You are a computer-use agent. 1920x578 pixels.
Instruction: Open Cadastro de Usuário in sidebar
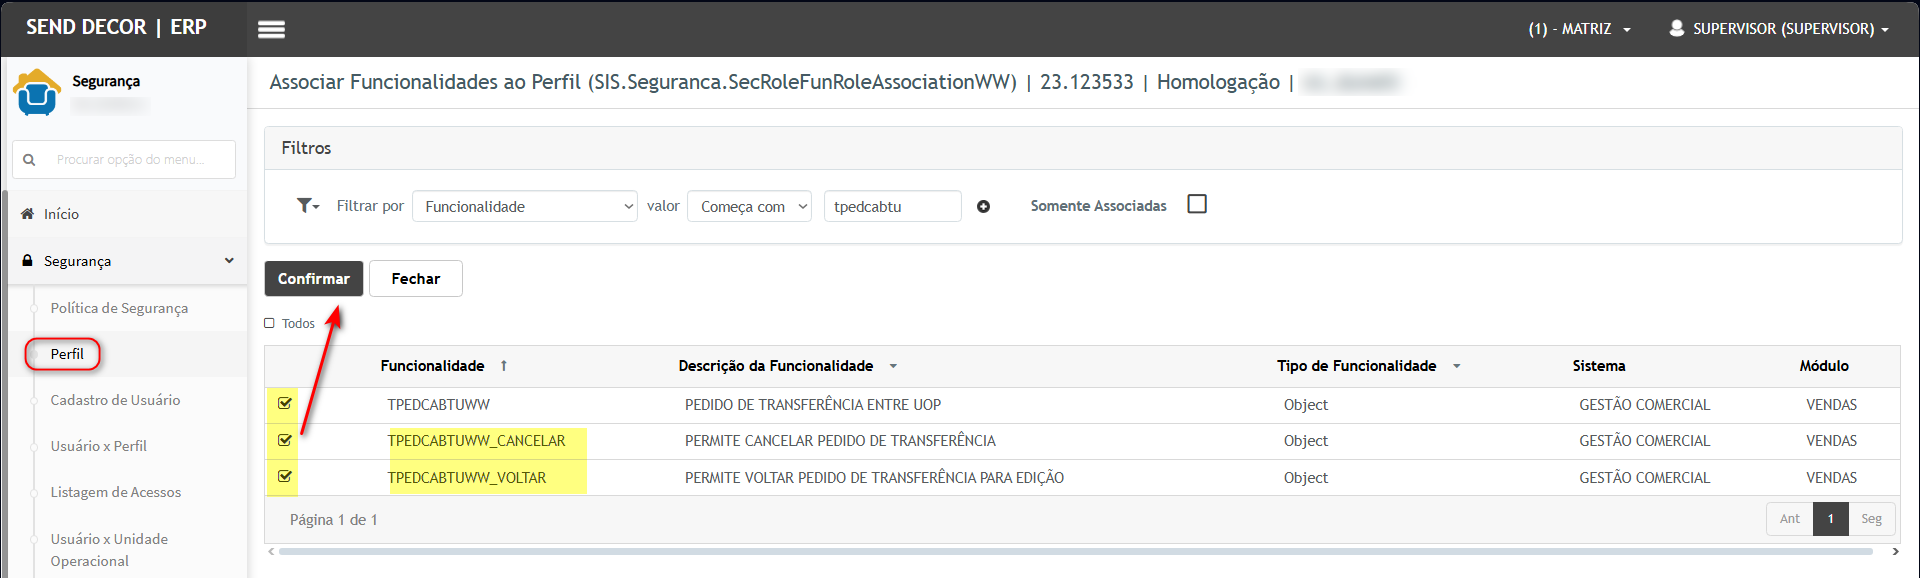[115, 400]
